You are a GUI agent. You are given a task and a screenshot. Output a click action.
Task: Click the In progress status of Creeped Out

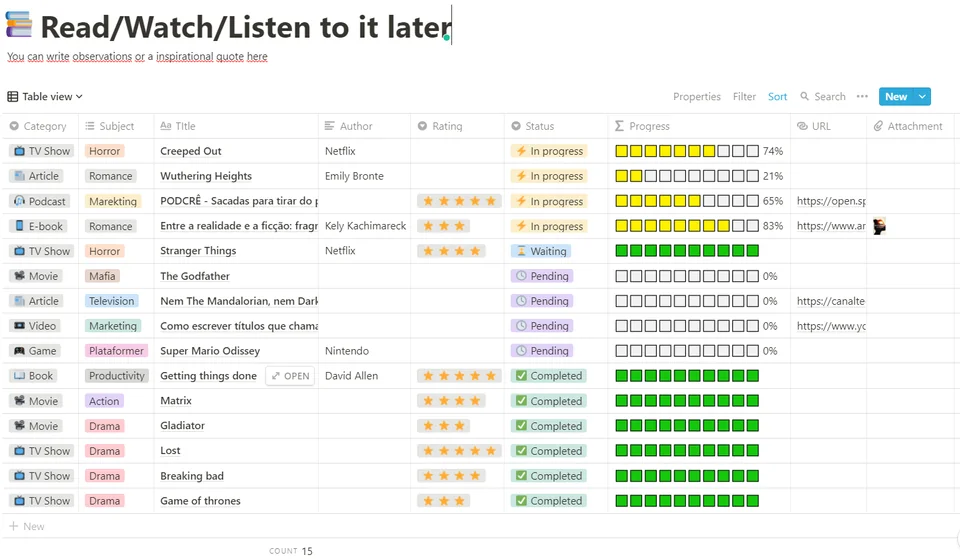(x=549, y=151)
